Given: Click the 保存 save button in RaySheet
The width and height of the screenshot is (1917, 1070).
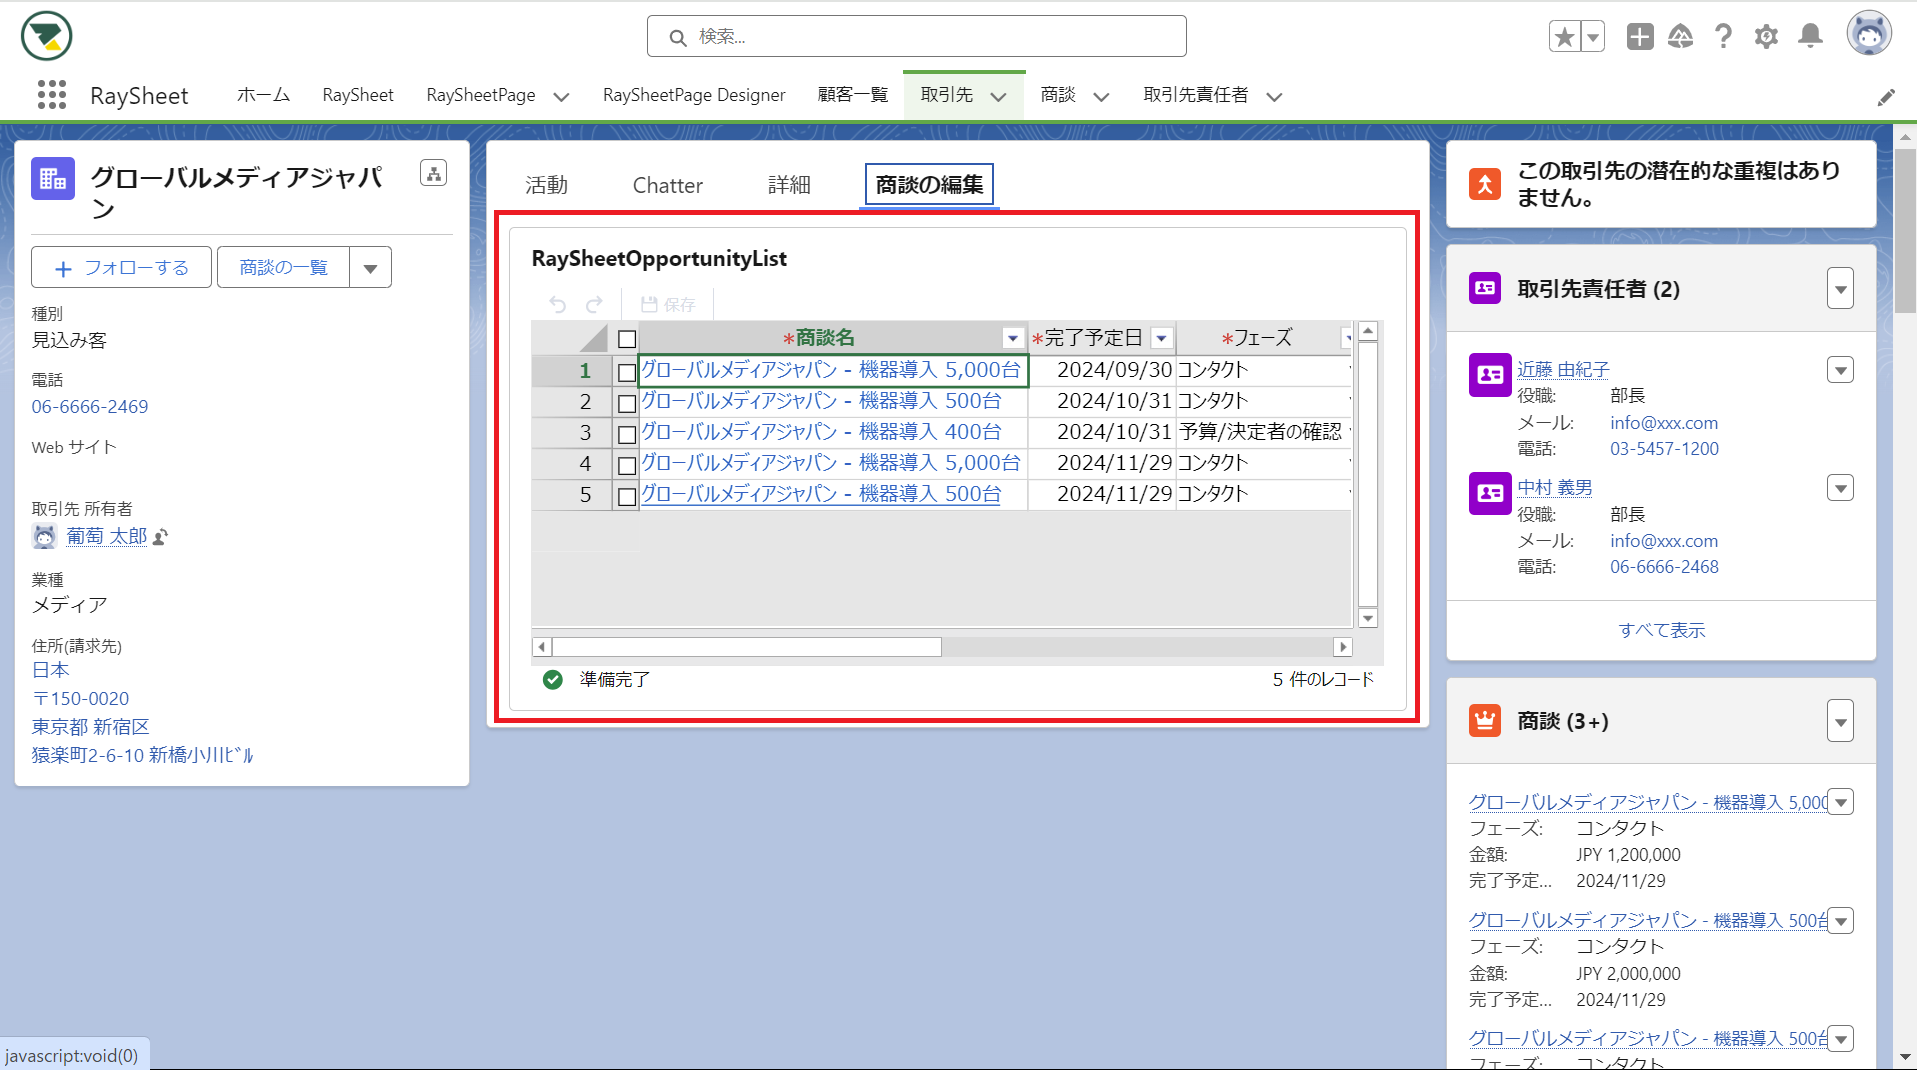Looking at the screenshot, I should pyautogui.click(x=668, y=304).
